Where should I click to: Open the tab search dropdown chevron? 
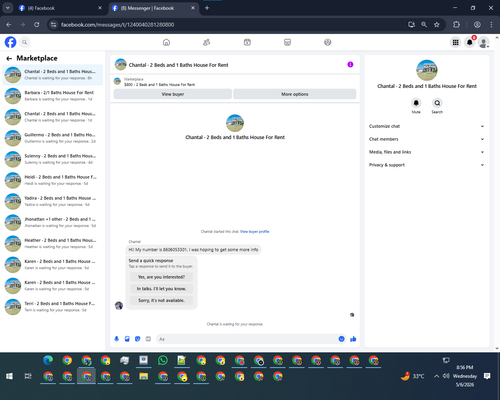click(7, 8)
